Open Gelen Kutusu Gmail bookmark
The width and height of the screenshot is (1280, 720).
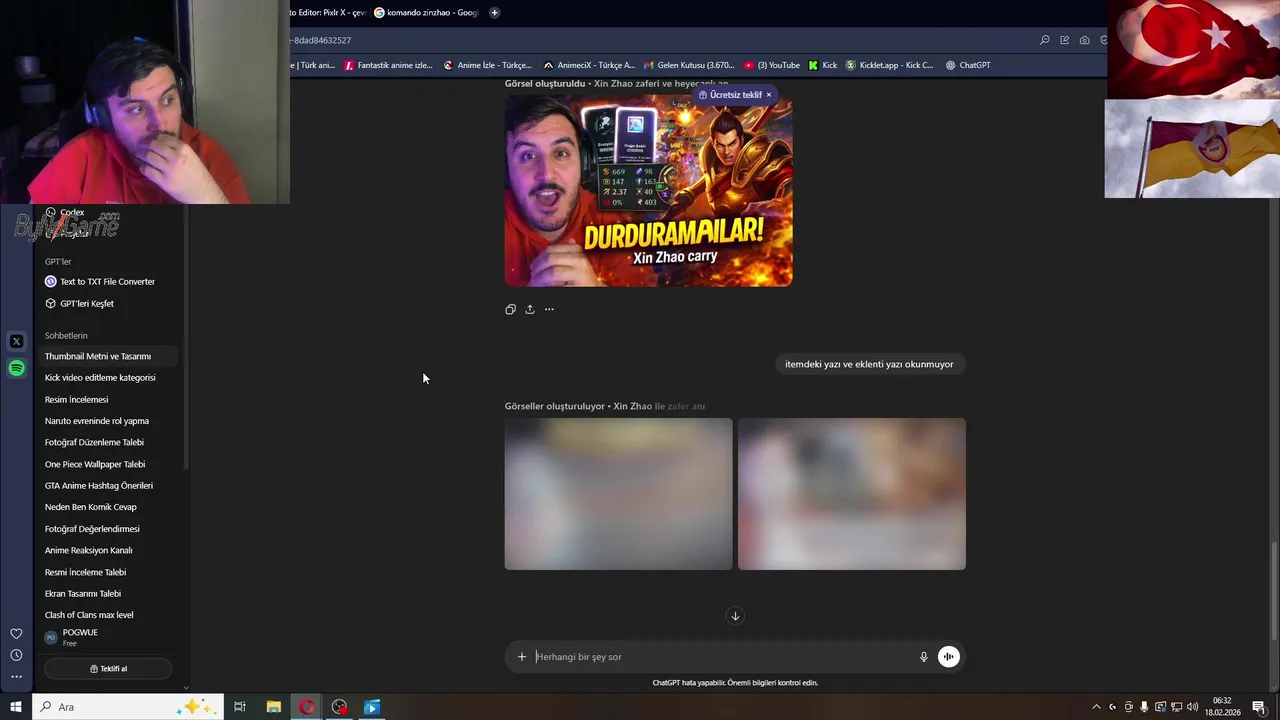click(689, 65)
